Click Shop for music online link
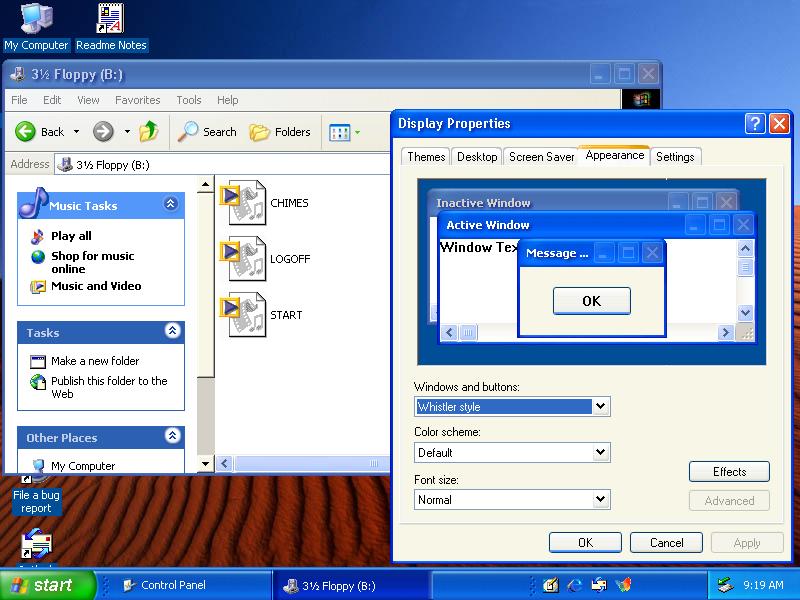 click(x=92, y=262)
